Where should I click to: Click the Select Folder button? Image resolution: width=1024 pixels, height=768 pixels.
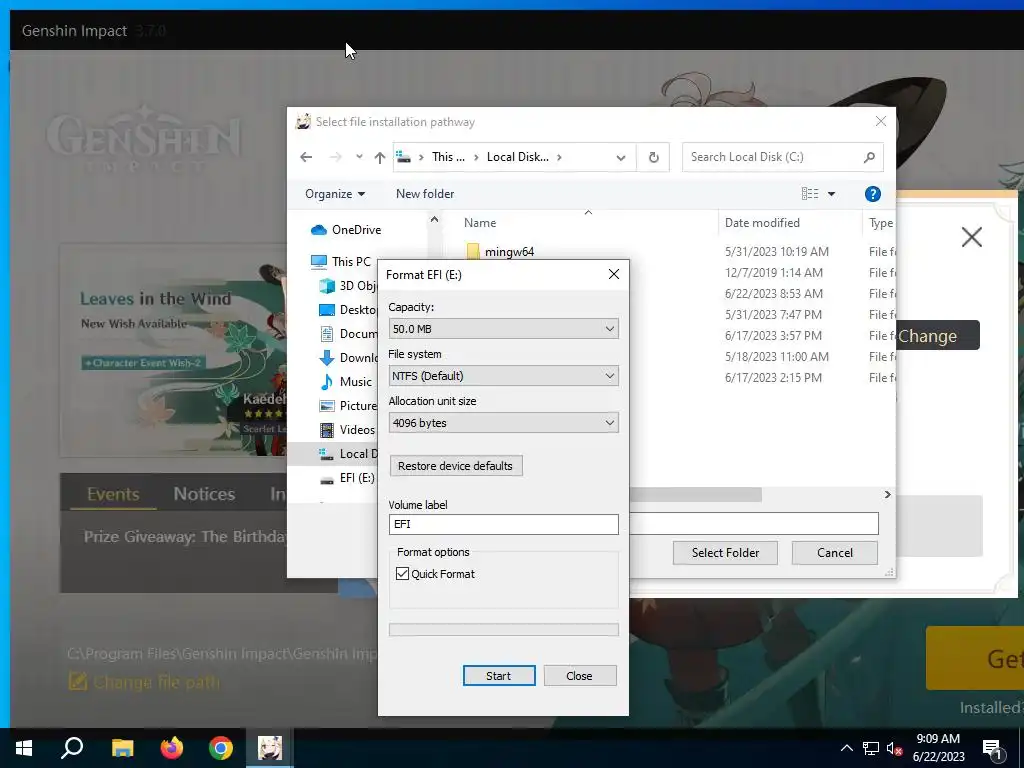pyautogui.click(x=725, y=553)
